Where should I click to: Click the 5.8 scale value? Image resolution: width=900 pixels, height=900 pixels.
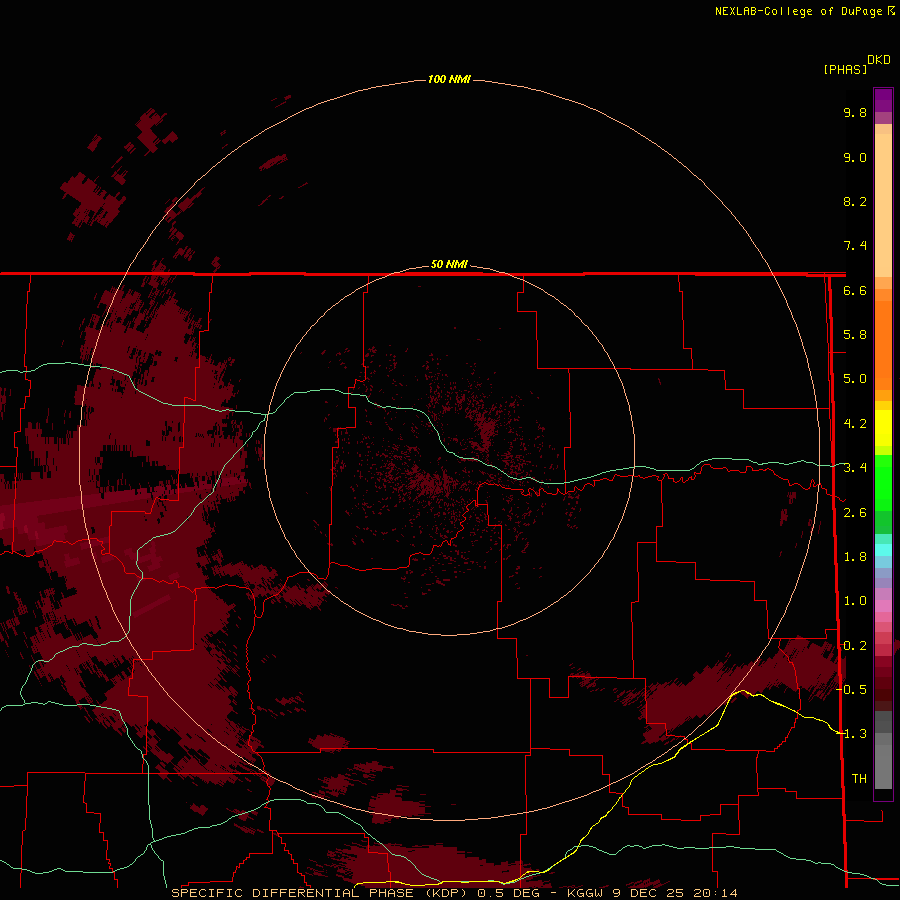pyautogui.click(x=855, y=335)
